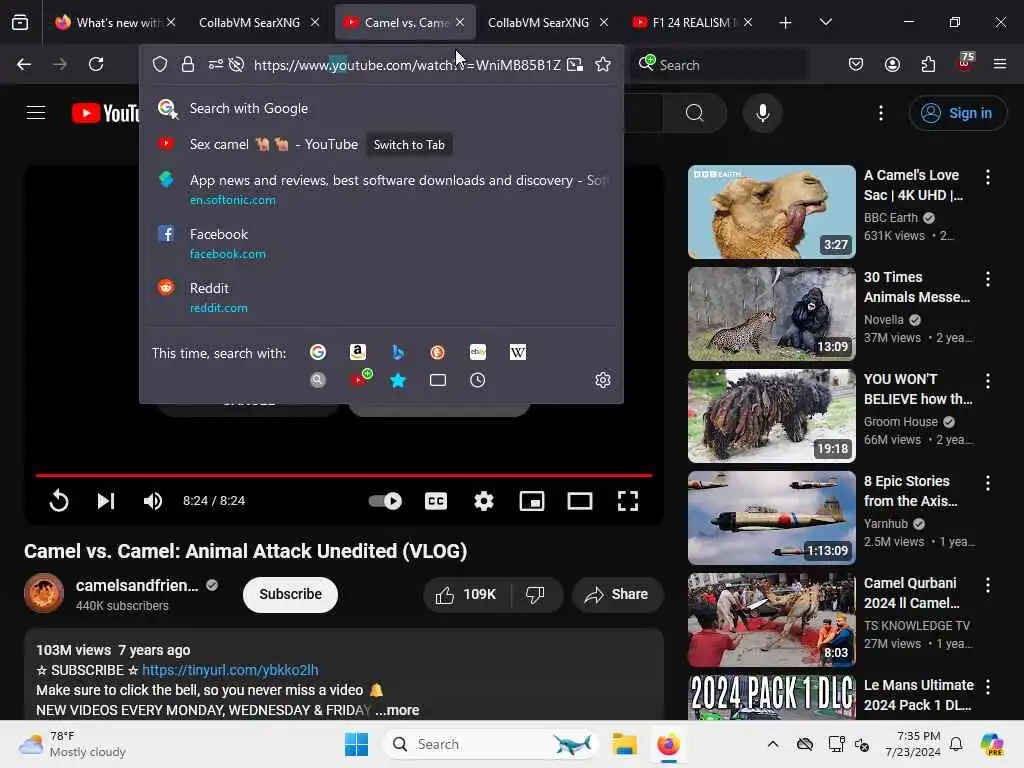Open options for Camel Qurbani video

point(987,584)
